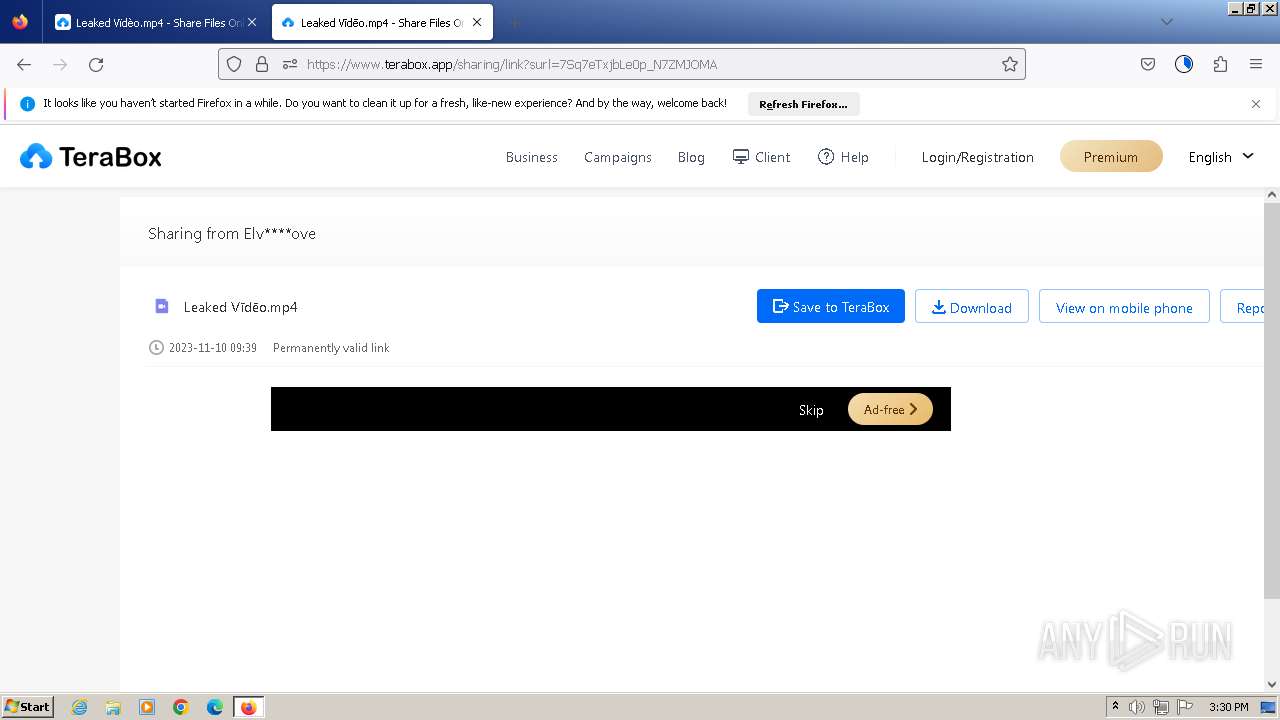
Task: Open the Windows Explorer folder in the taskbar
Action: pos(113,707)
